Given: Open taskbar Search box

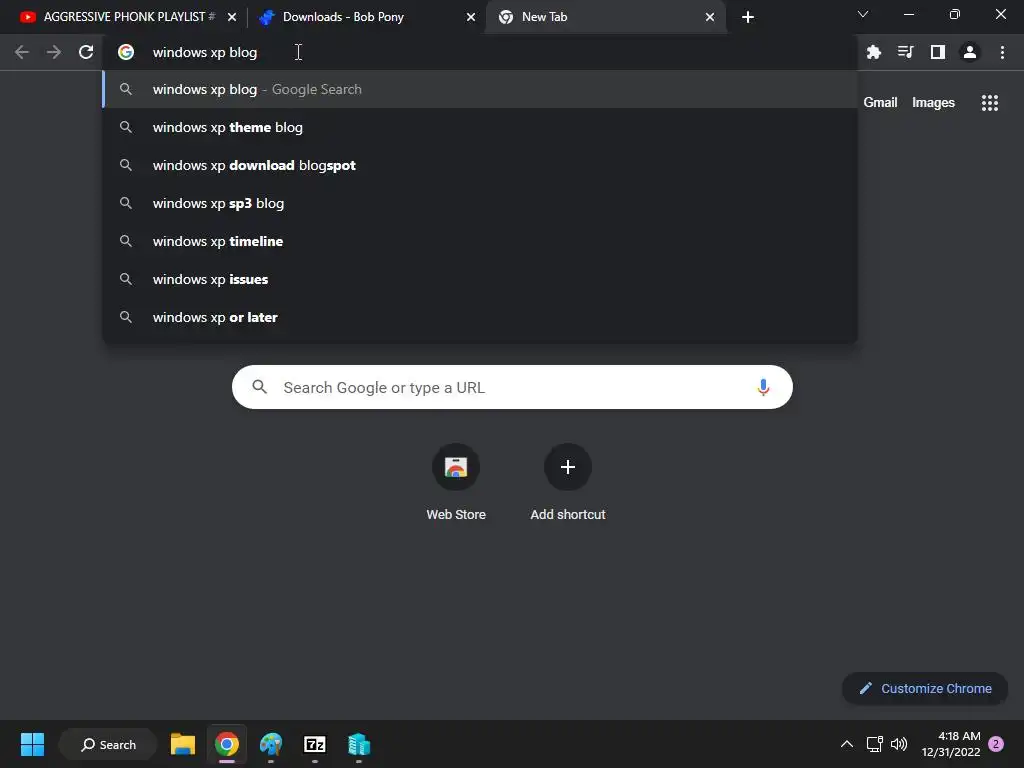Looking at the screenshot, I should pos(108,744).
